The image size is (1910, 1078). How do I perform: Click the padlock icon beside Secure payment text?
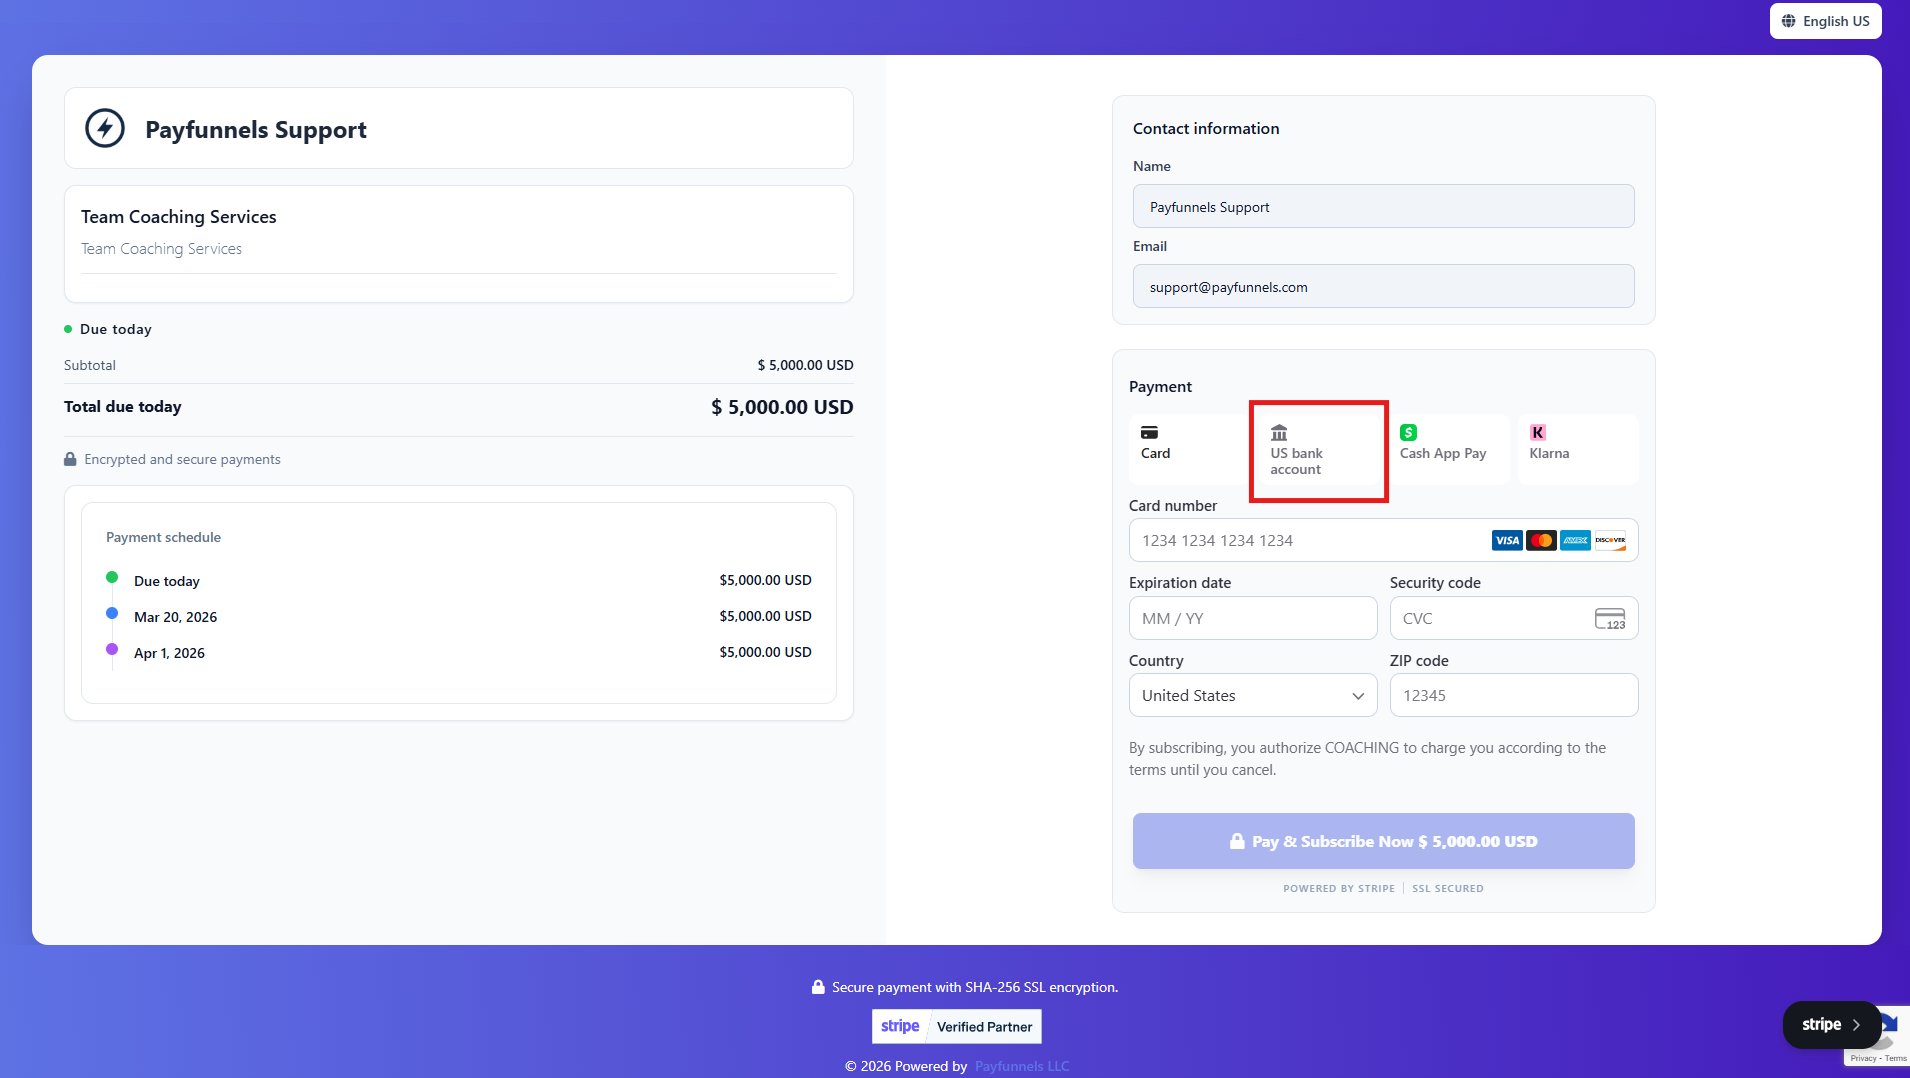[x=818, y=987]
